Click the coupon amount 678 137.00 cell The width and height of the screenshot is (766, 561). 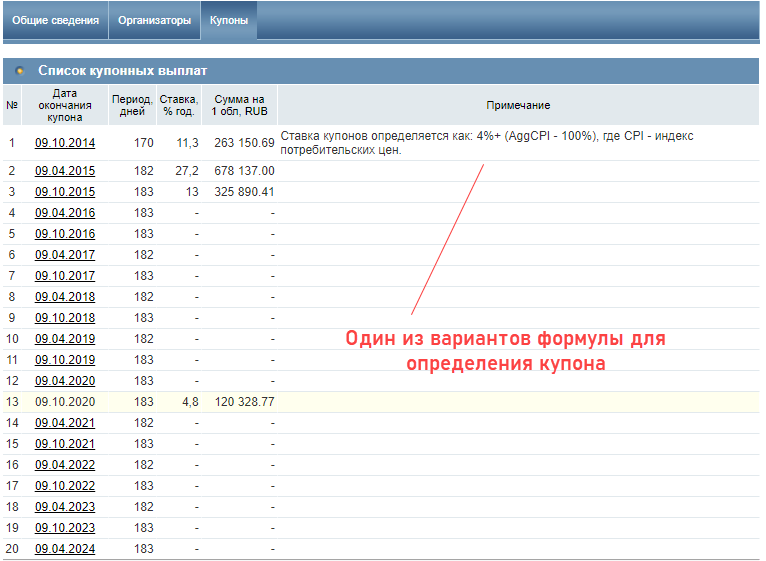[244, 171]
